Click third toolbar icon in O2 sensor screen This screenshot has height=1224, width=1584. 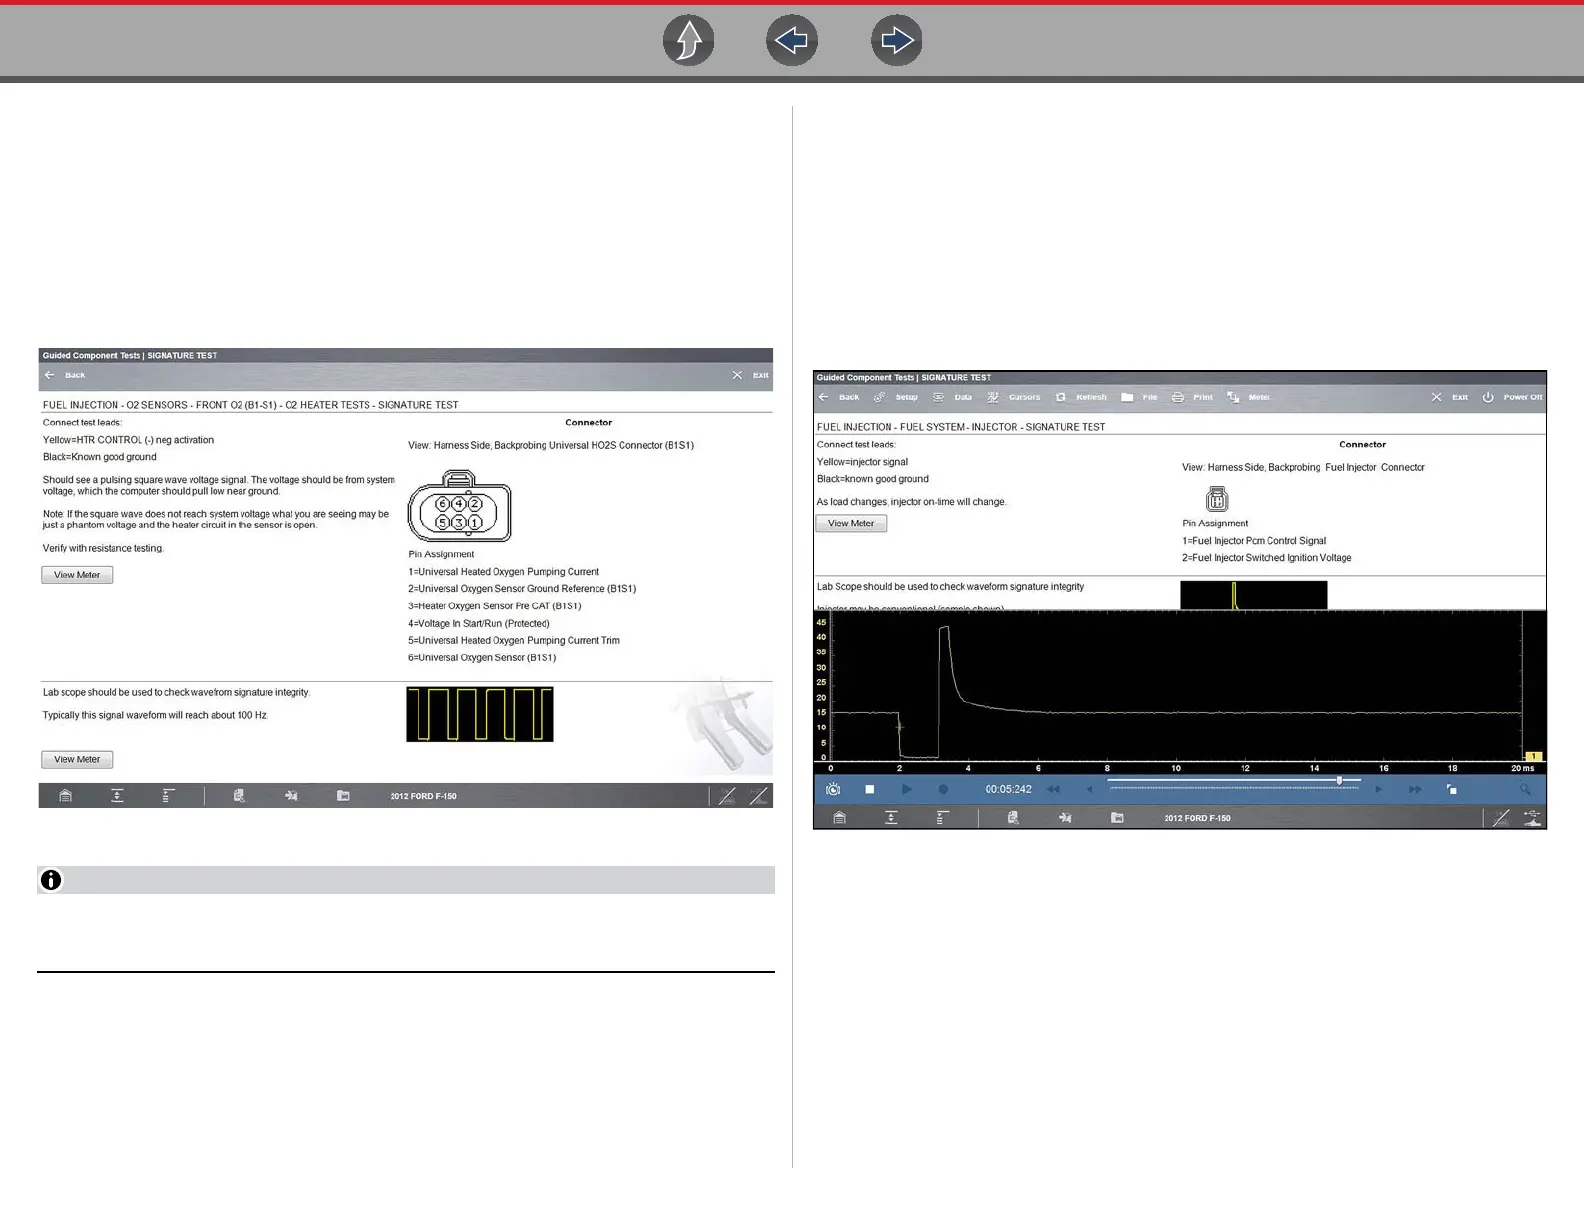pos(169,796)
